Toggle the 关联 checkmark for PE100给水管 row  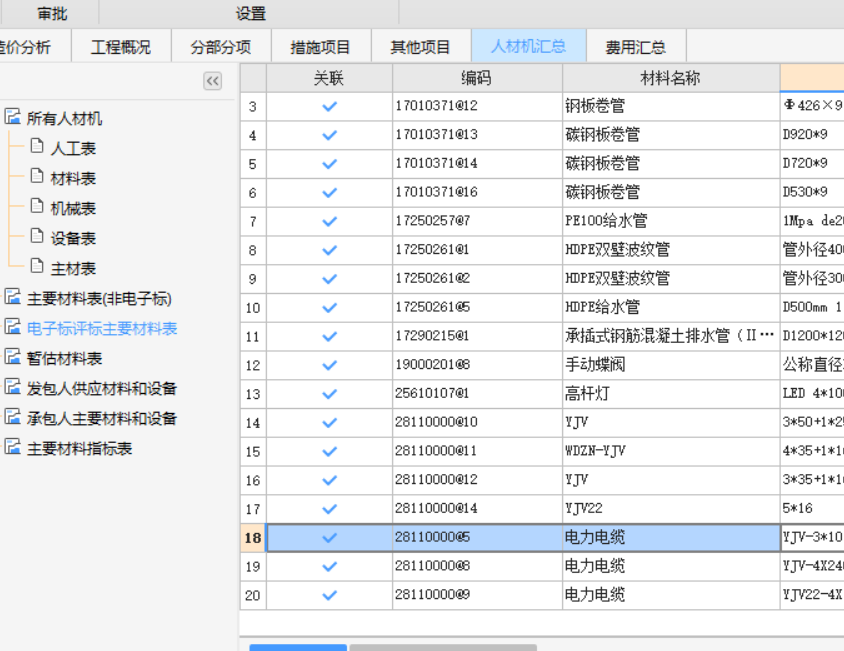coord(329,221)
